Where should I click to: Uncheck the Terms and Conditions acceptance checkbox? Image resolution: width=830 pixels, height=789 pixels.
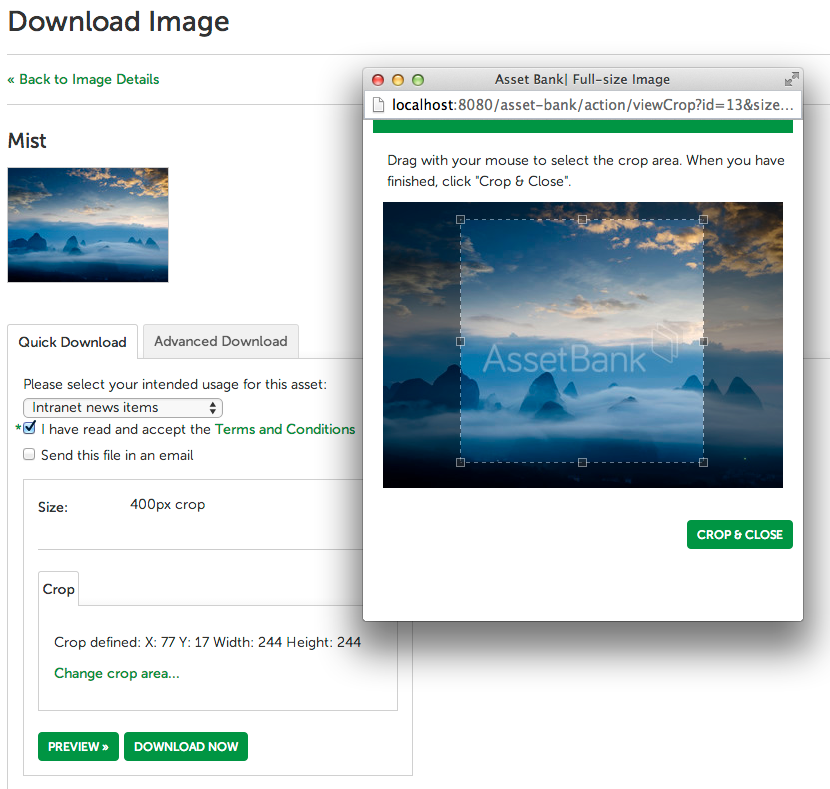[30, 428]
